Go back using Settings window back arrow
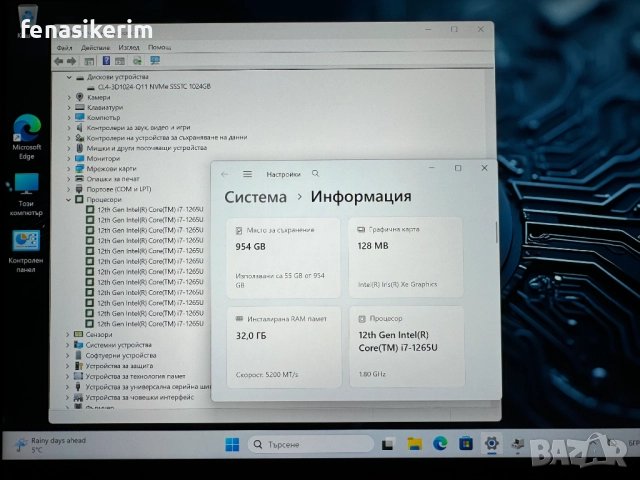Viewport: 640px width, 480px height. coord(225,174)
